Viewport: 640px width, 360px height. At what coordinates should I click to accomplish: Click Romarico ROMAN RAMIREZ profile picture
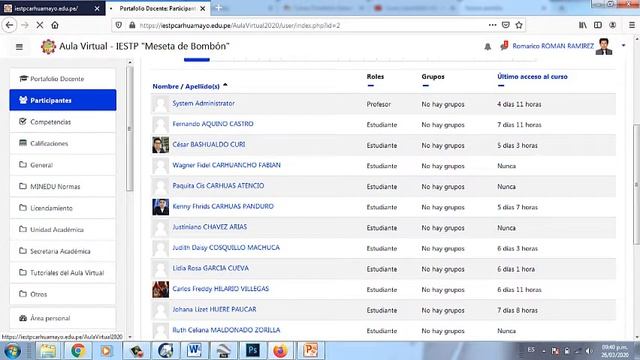tap(604, 46)
